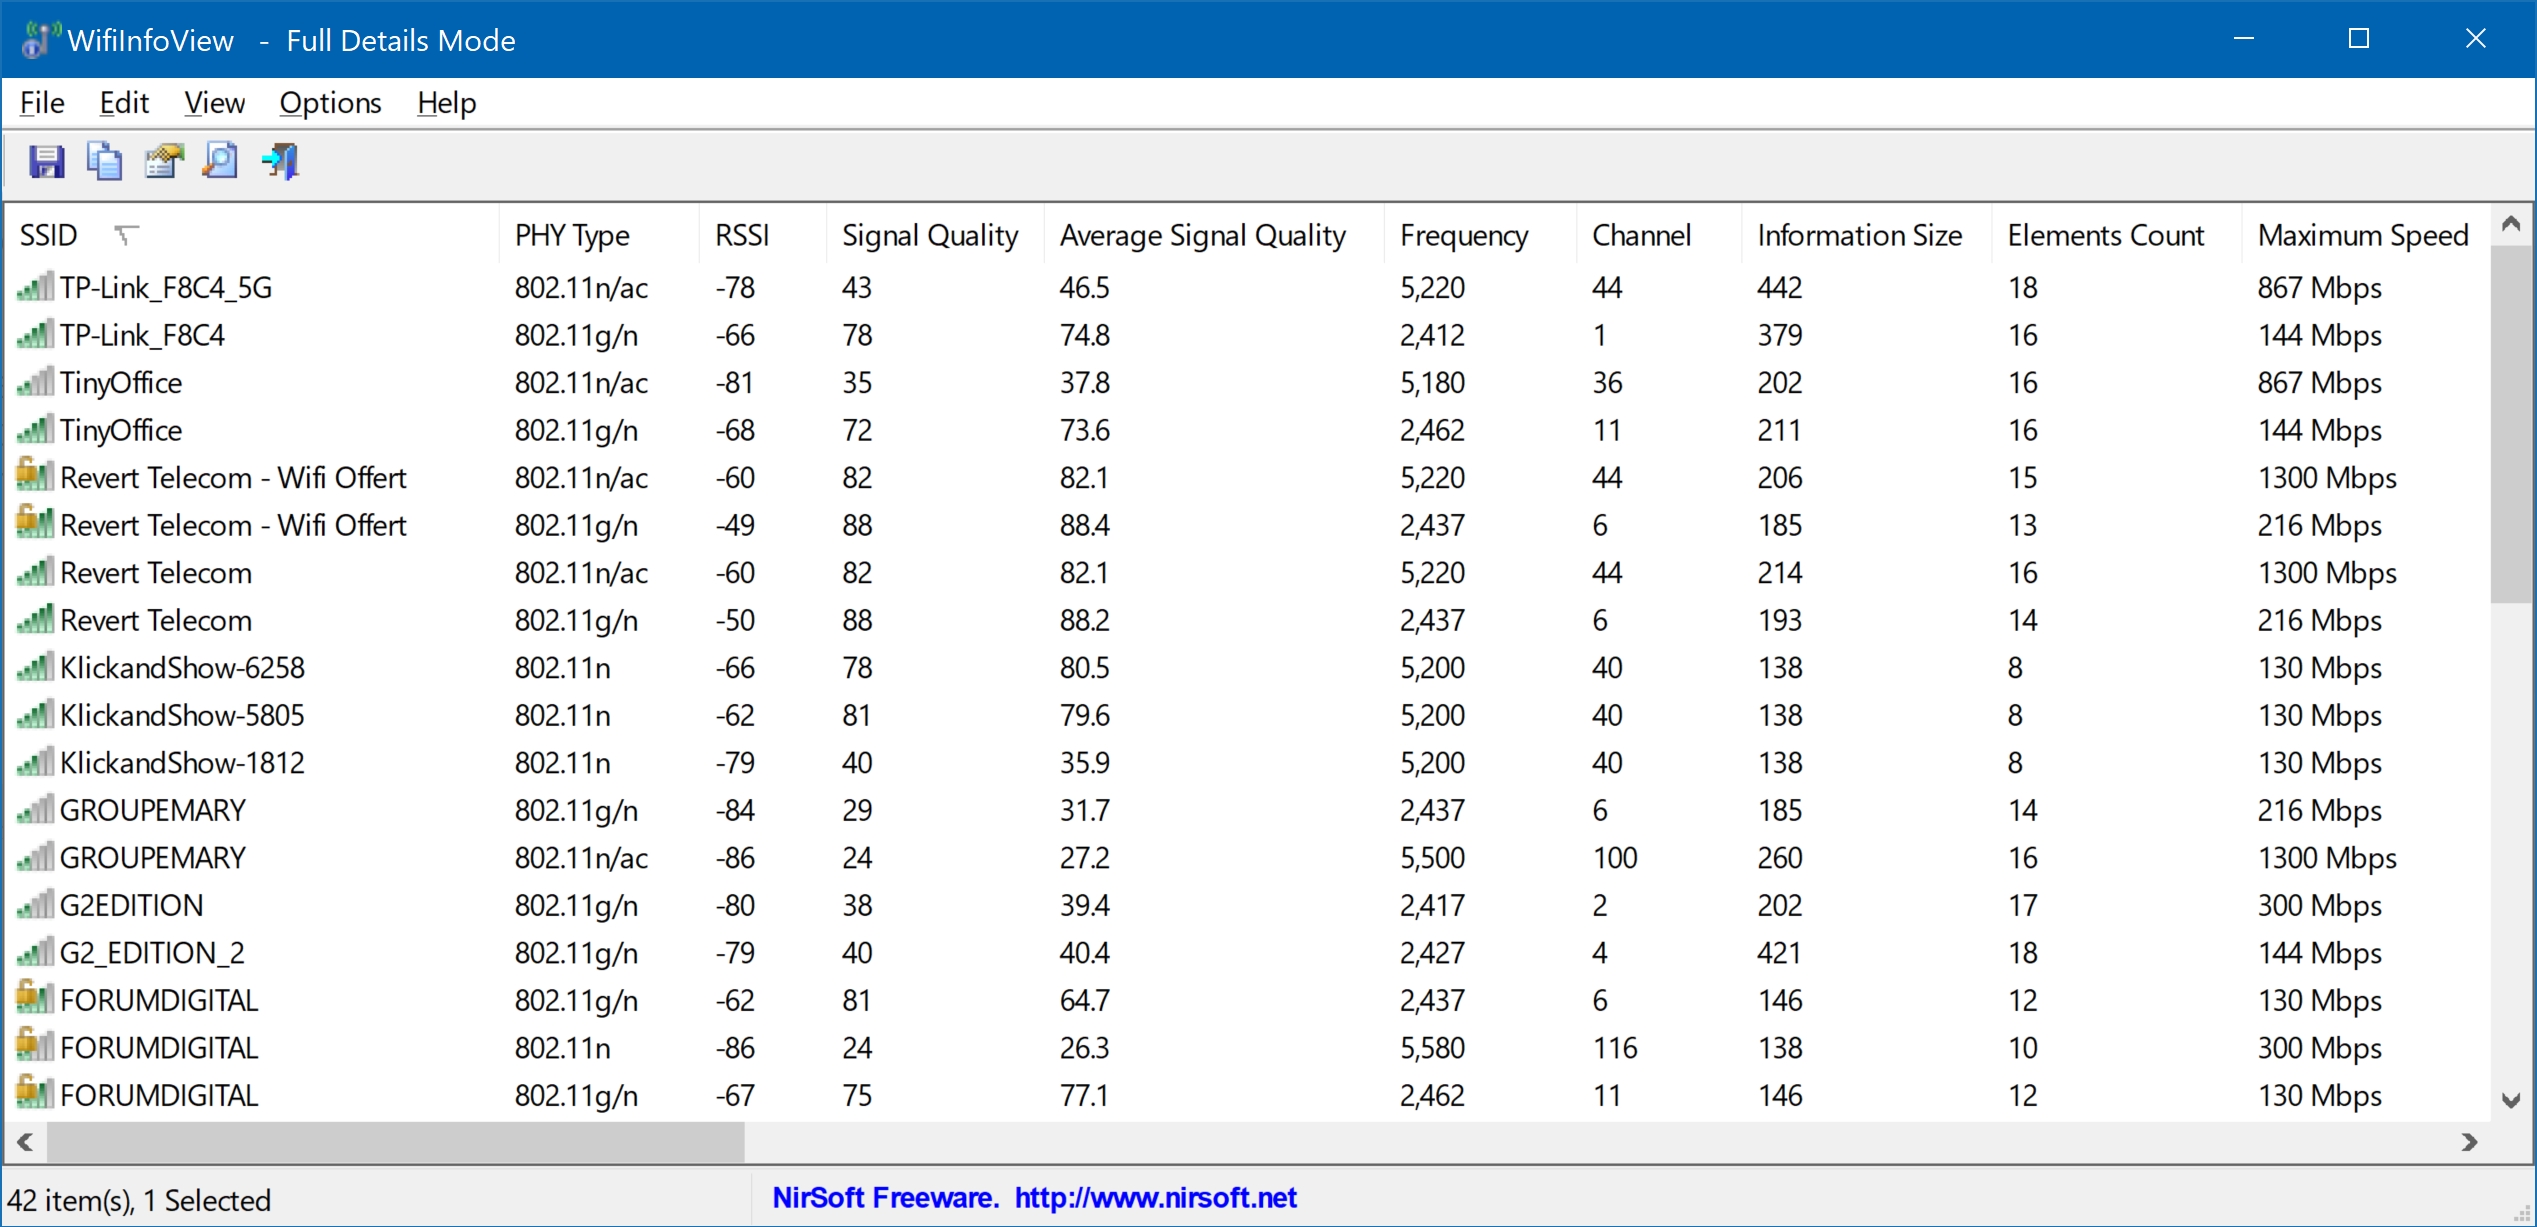
Task: Open the View menu
Action: (214, 103)
